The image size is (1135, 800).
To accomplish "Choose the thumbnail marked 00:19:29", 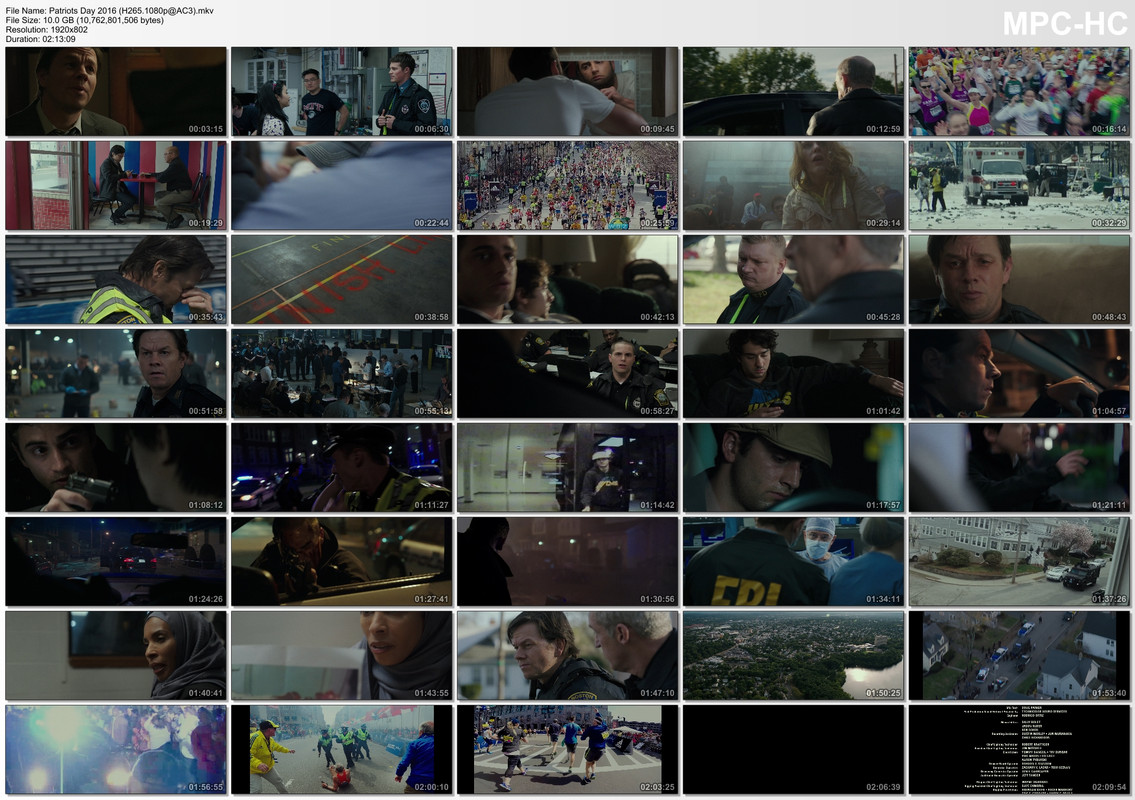I will pos(116,186).
